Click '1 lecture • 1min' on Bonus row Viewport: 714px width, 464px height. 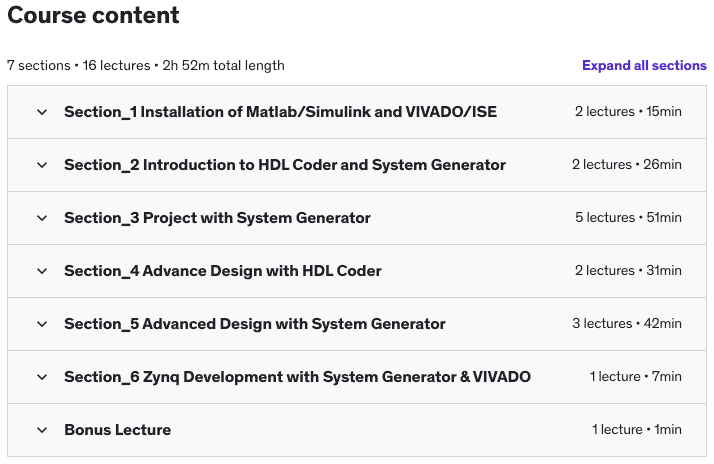point(637,429)
